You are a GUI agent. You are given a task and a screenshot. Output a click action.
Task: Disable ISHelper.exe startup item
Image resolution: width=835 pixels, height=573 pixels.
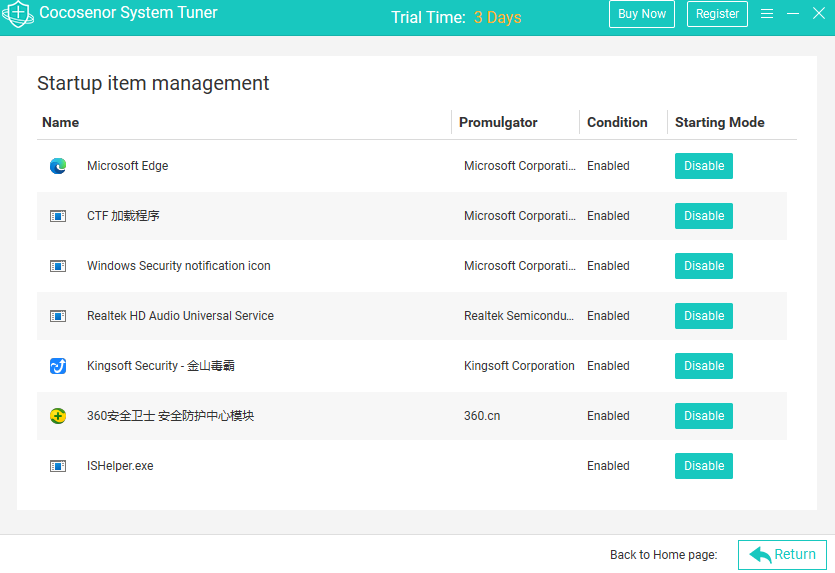[704, 466]
